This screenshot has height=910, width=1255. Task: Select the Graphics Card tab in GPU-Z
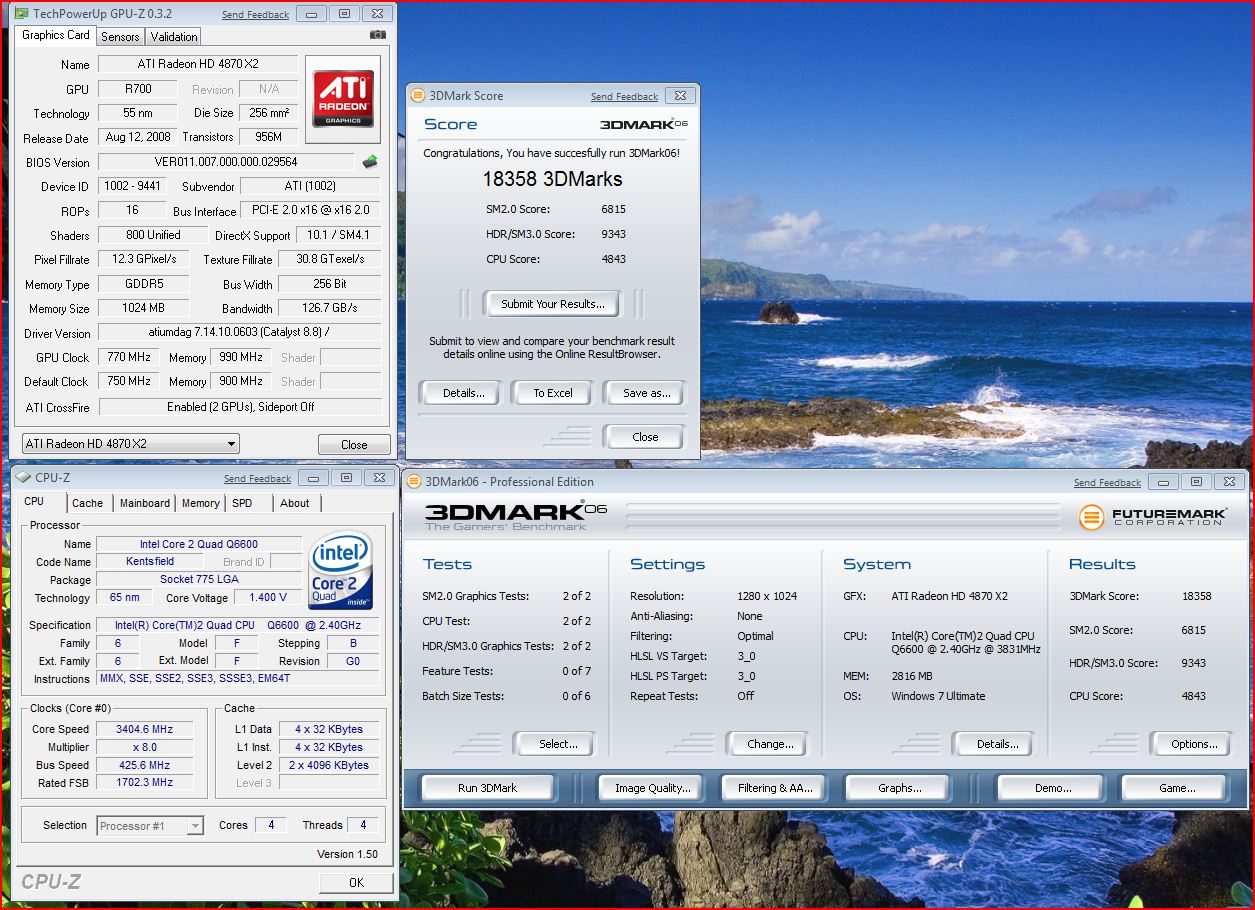click(56, 35)
